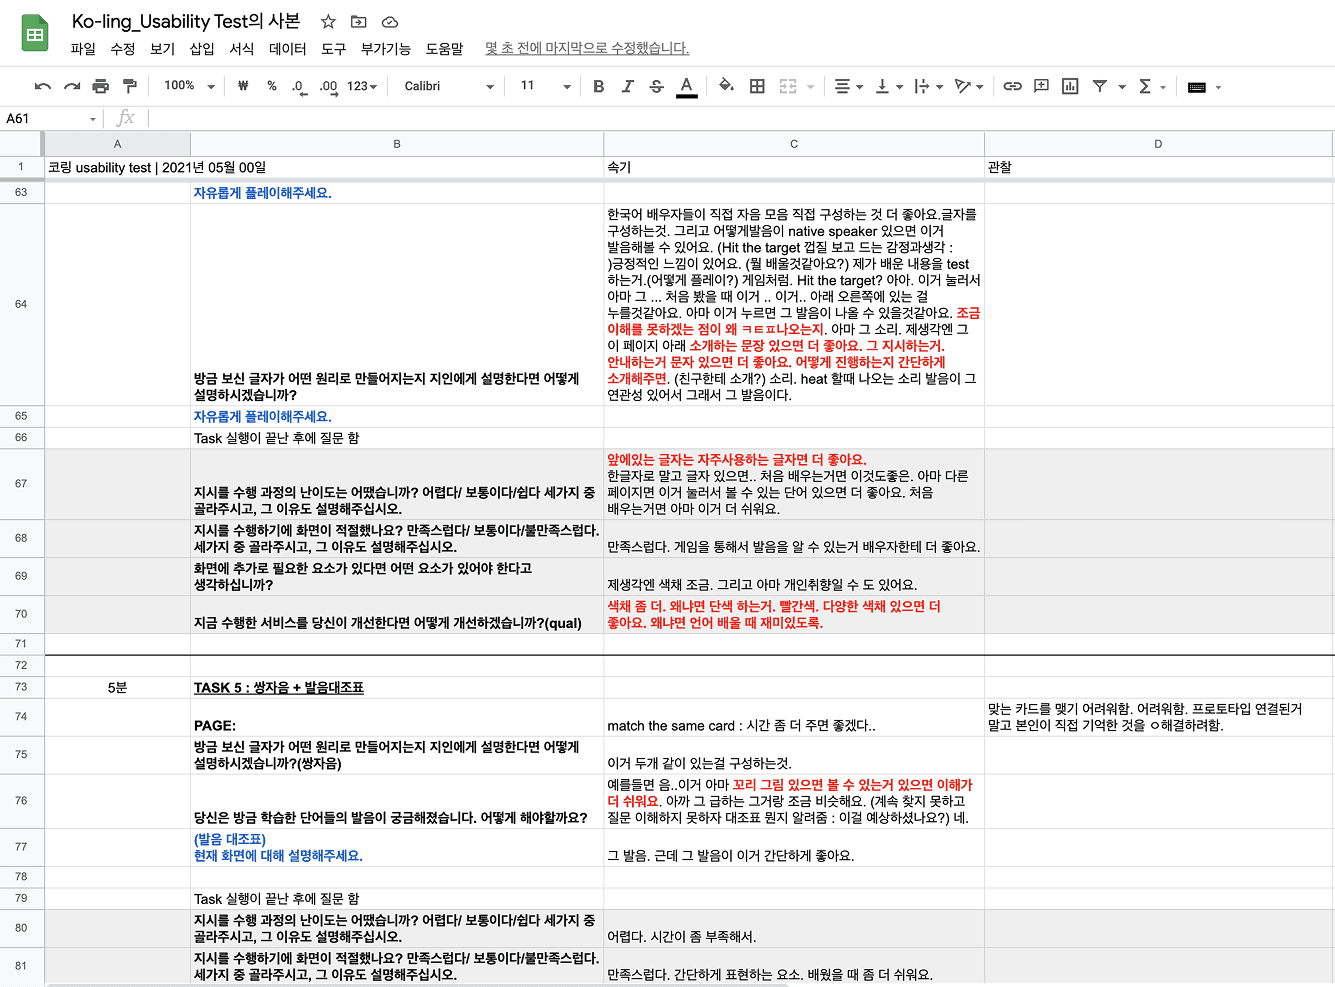Open the text color picker

pos(686,87)
